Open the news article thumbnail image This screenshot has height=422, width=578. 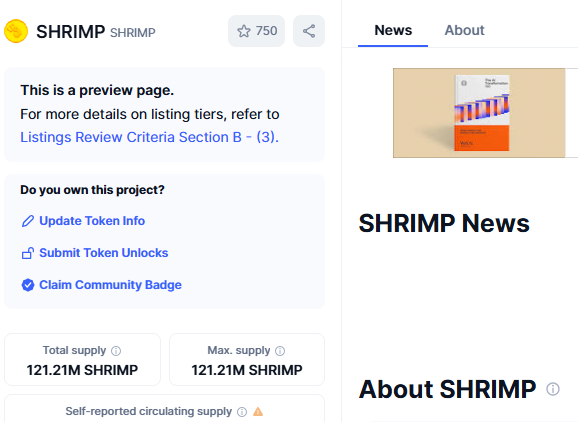pyautogui.click(x=479, y=113)
